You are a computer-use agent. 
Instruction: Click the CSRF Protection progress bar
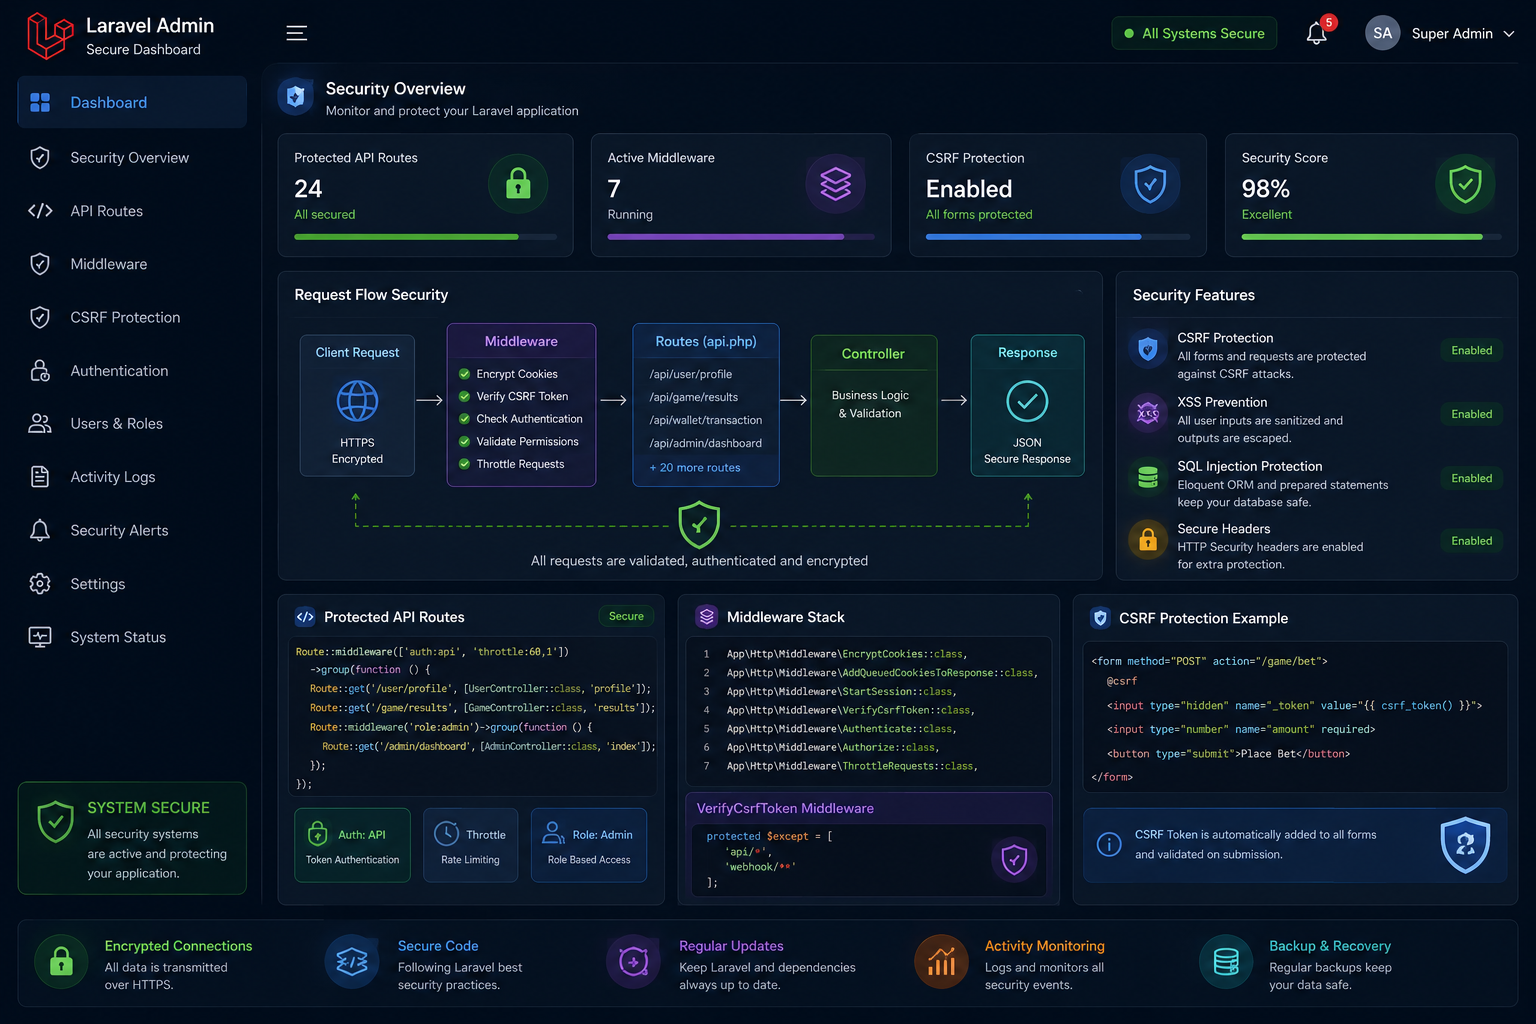click(1058, 237)
